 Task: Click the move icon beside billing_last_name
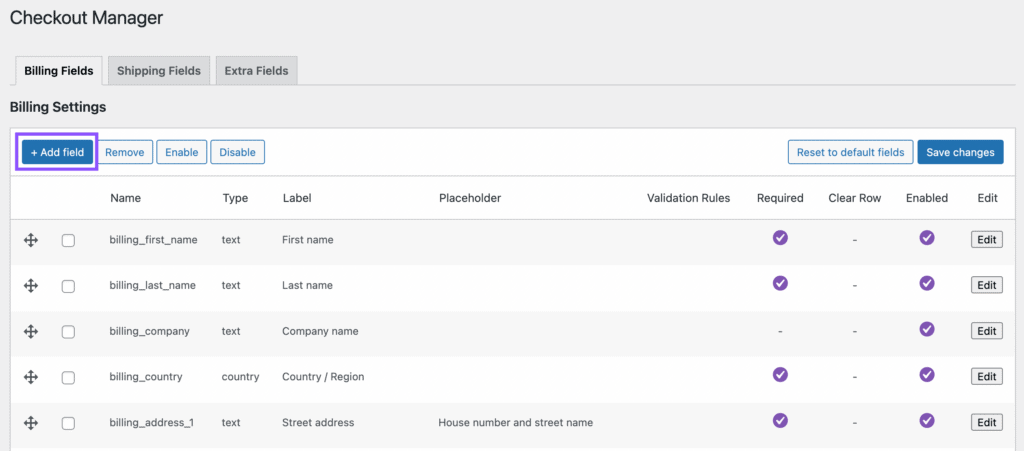pyautogui.click(x=31, y=286)
